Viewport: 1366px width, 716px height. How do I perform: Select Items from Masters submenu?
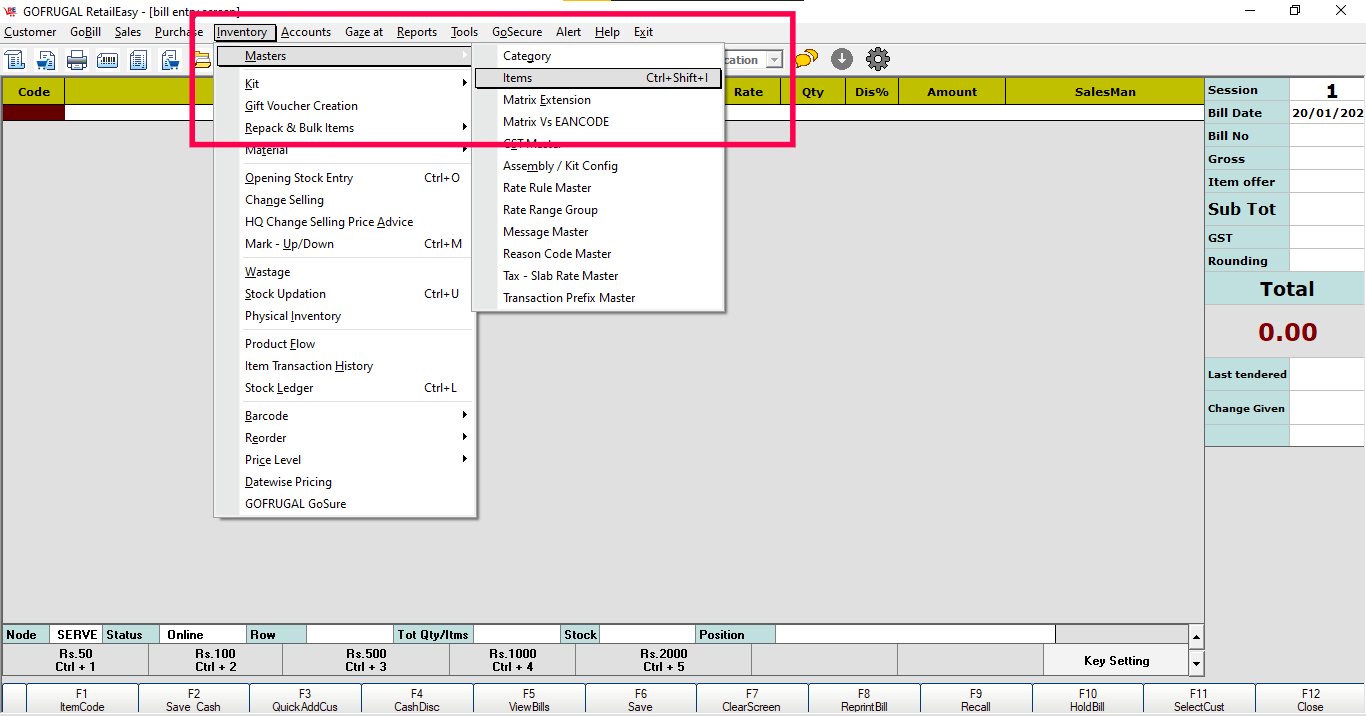[x=598, y=78]
